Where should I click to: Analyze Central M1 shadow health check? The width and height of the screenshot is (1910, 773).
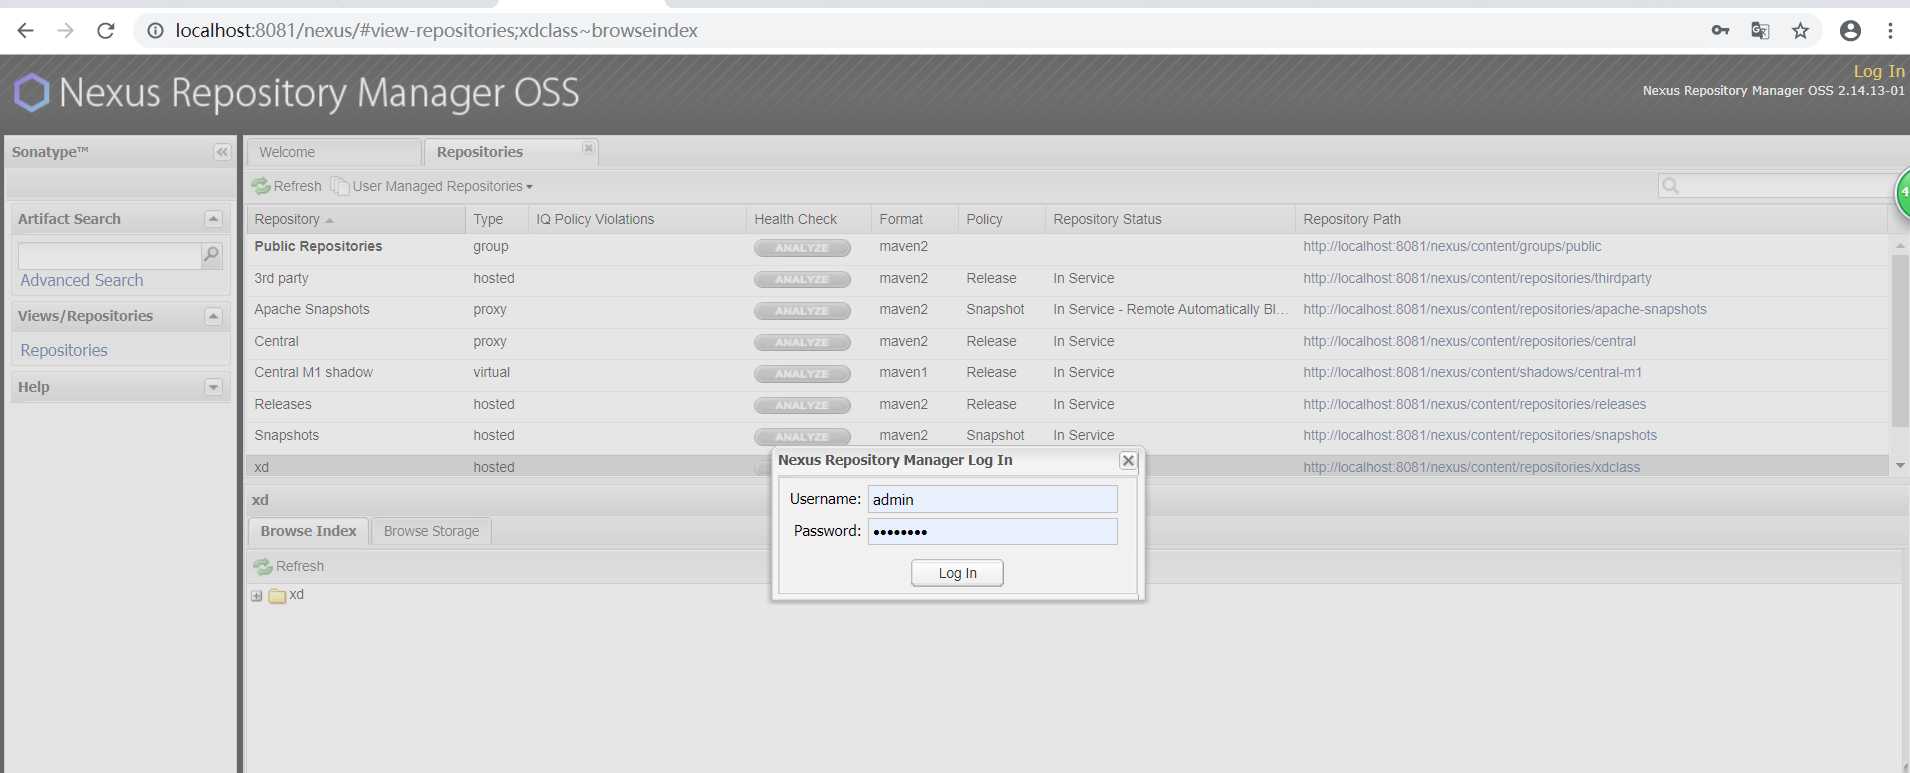pyautogui.click(x=802, y=374)
